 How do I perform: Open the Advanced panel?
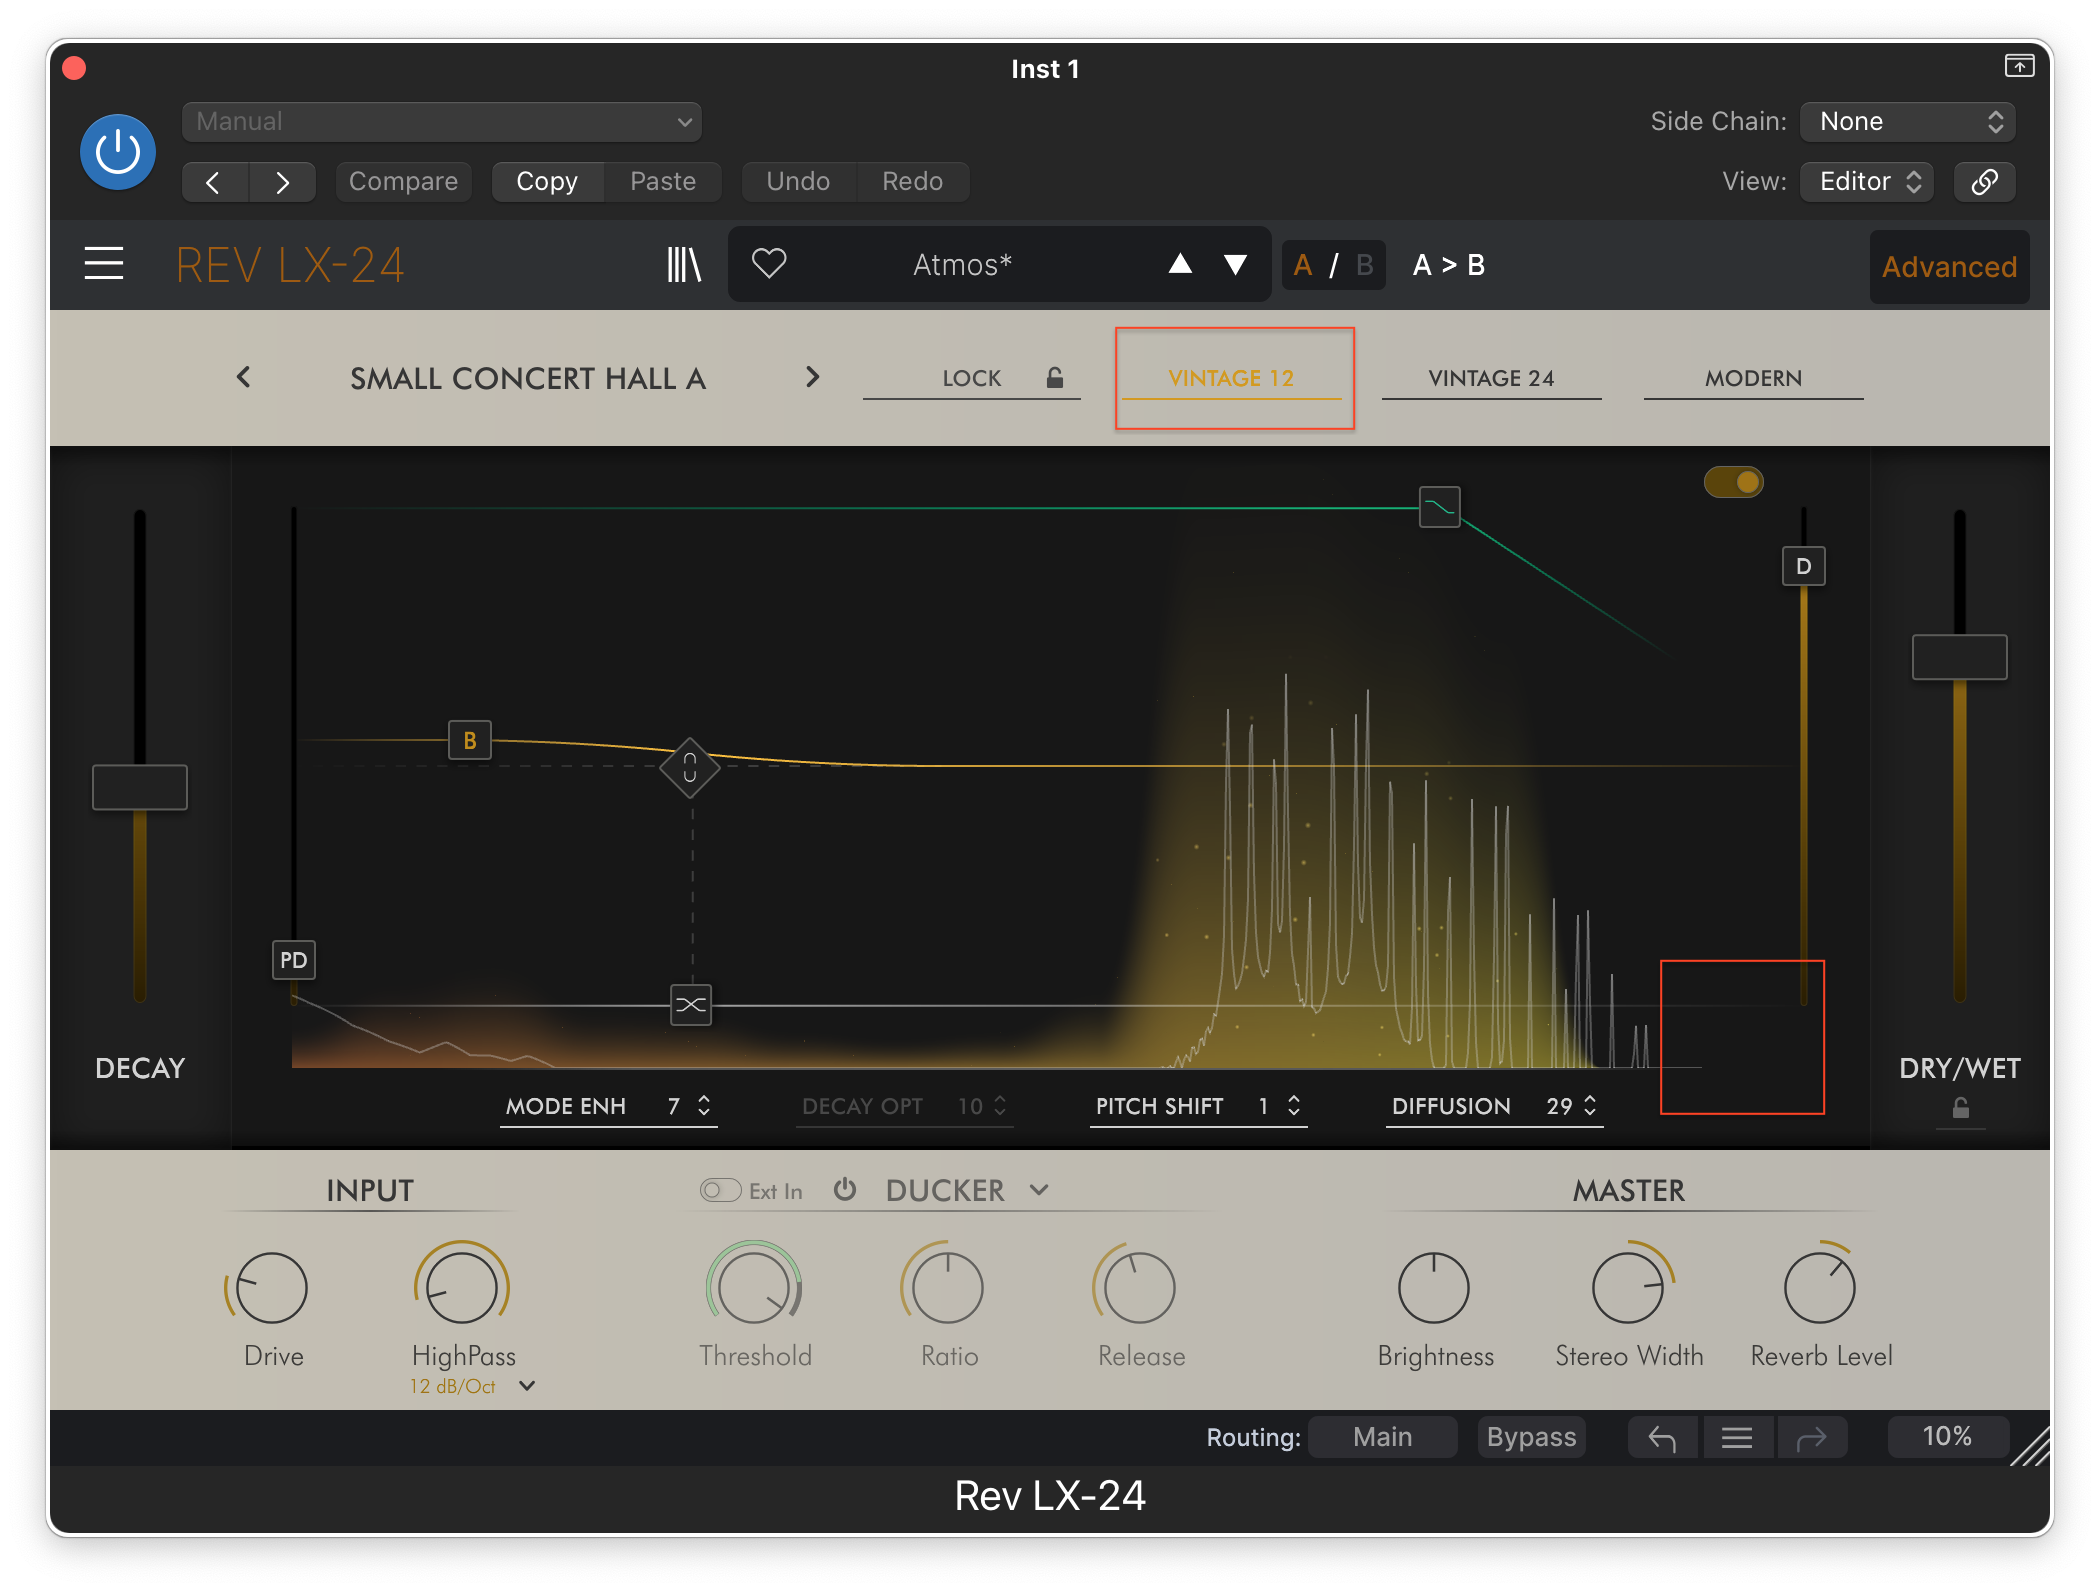tap(1949, 267)
